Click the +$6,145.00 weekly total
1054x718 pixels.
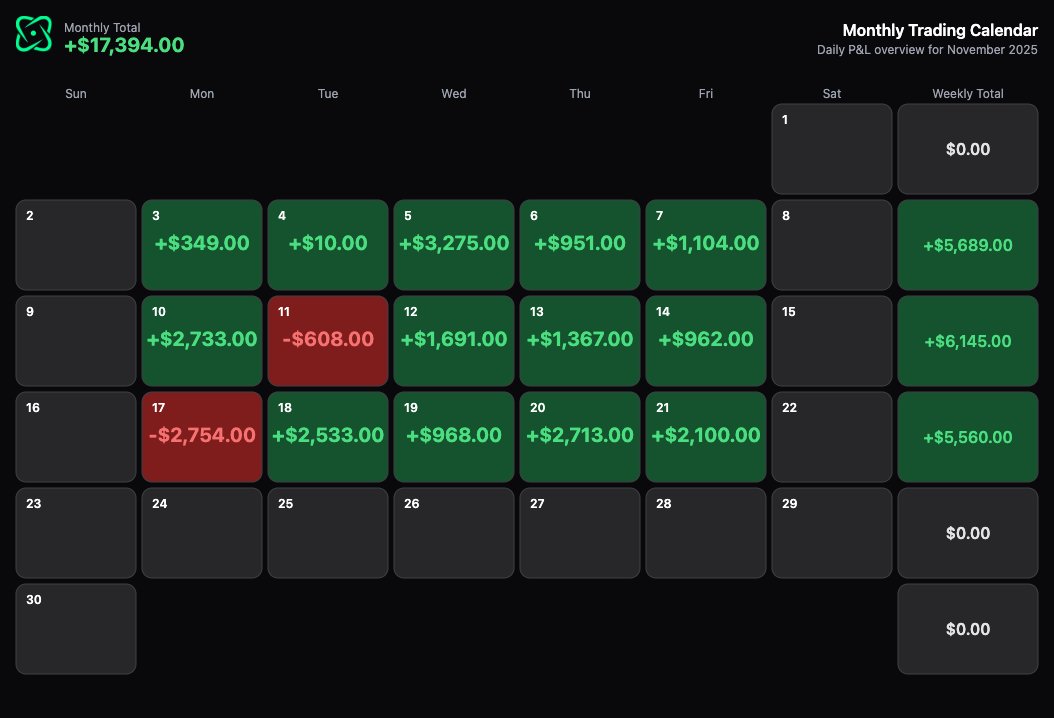pos(967,340)
